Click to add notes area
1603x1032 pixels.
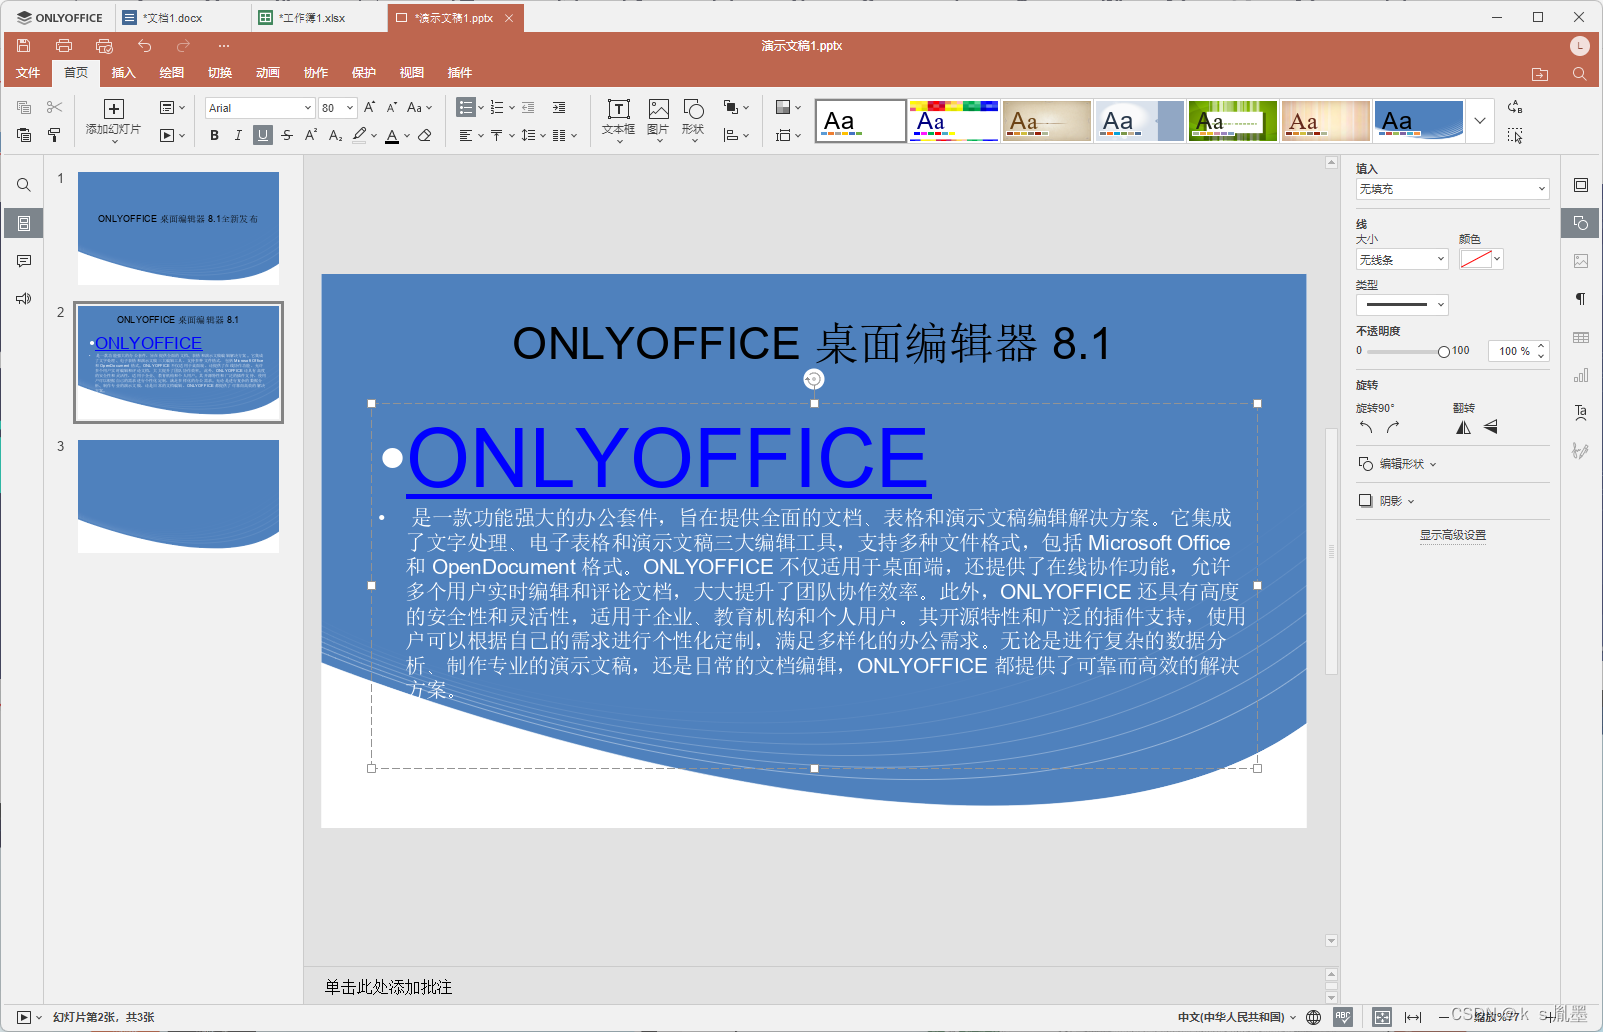[x=388, y=987]
